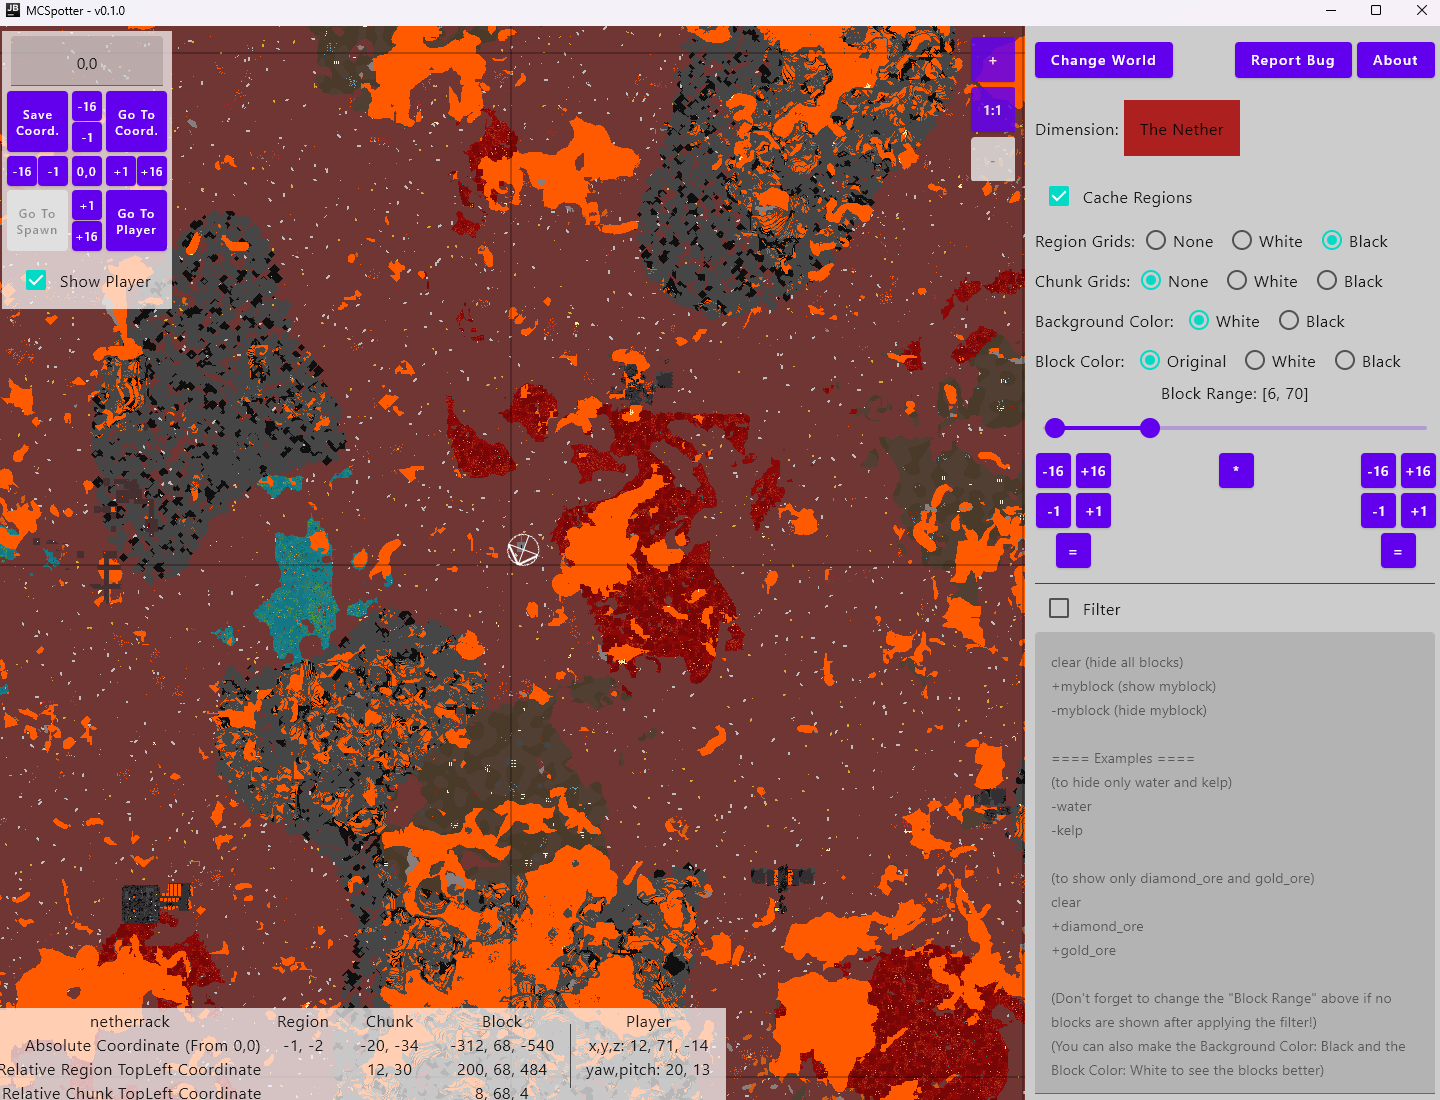Screen dimensions: 1440x1100
Task: Click the 0,0 reset coordinate button
Action: point(87,172)
